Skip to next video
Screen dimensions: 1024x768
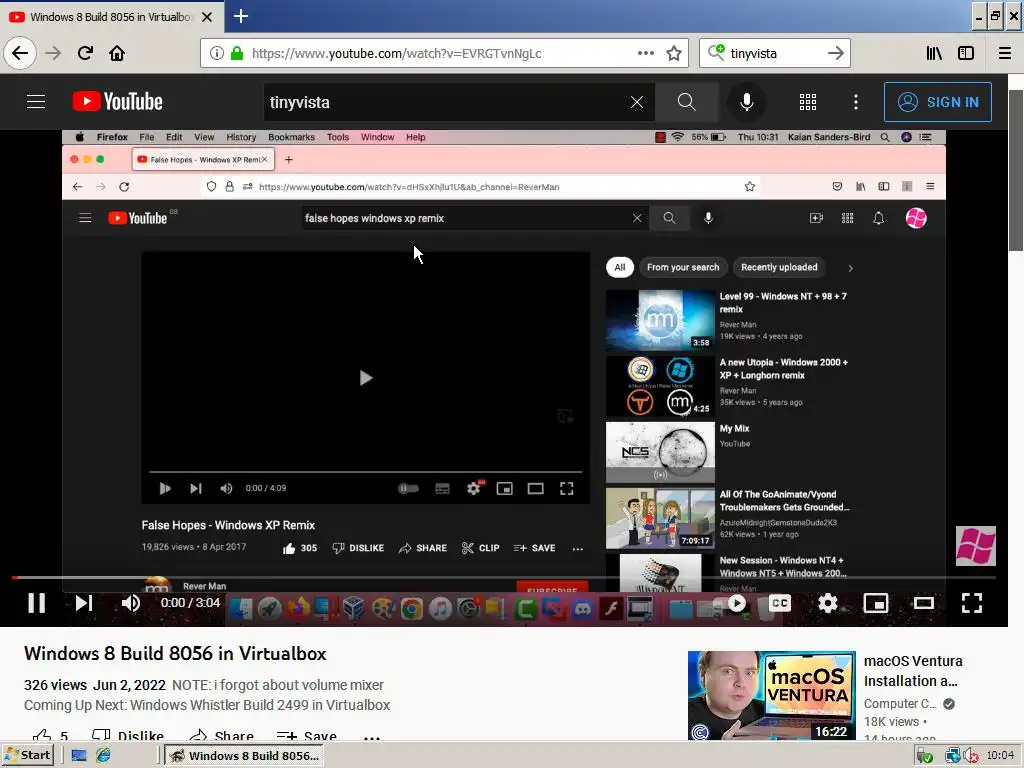(x=84, y=603)
